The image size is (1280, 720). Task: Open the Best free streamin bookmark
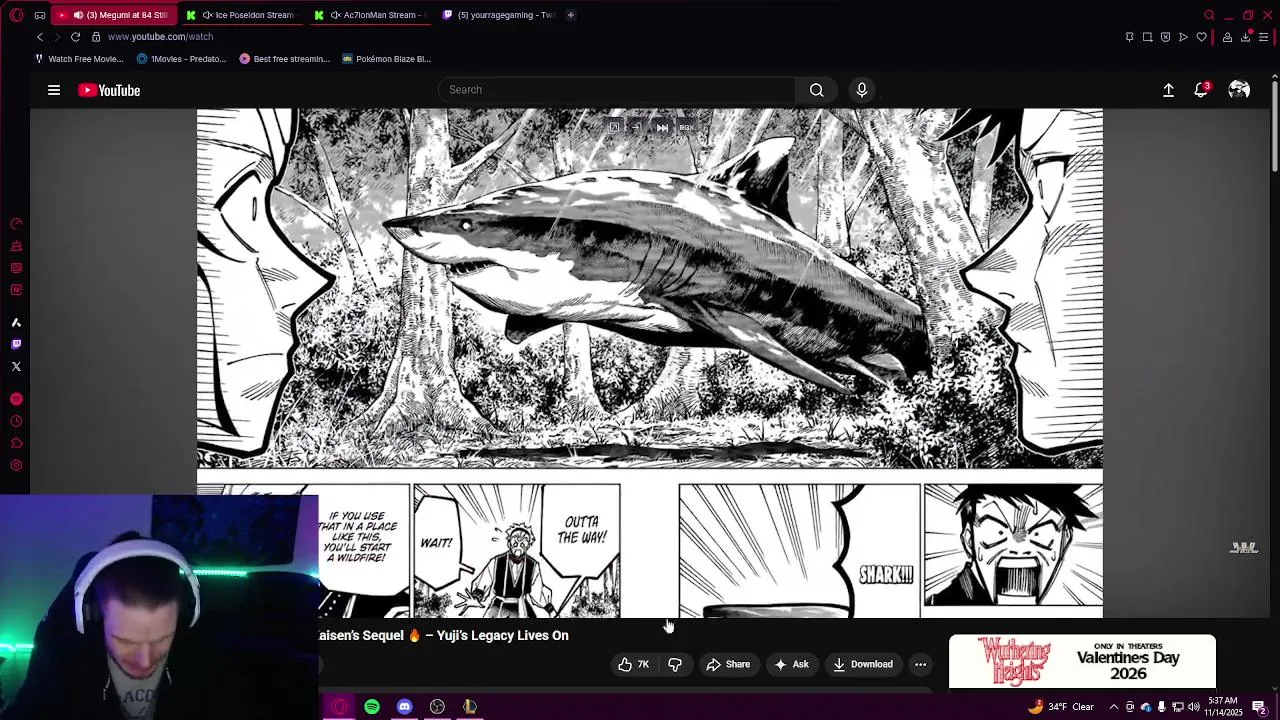pyautogui.click(x=284, y=59)
